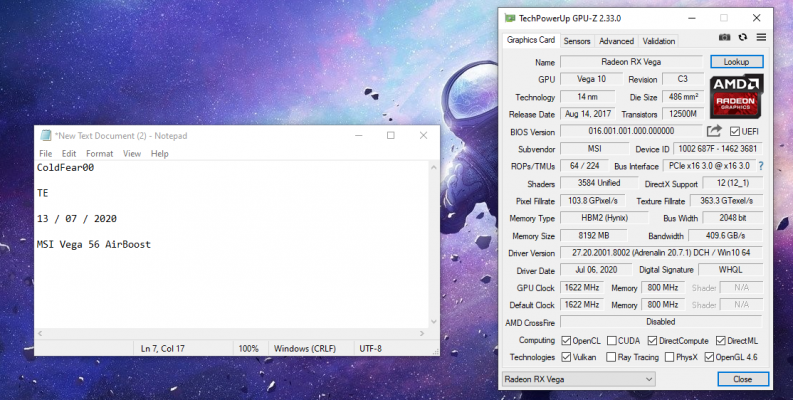Viewport: 793px width, 400px height.
Task: Toggle the DirectML checkbox
Action: point(721,341)
